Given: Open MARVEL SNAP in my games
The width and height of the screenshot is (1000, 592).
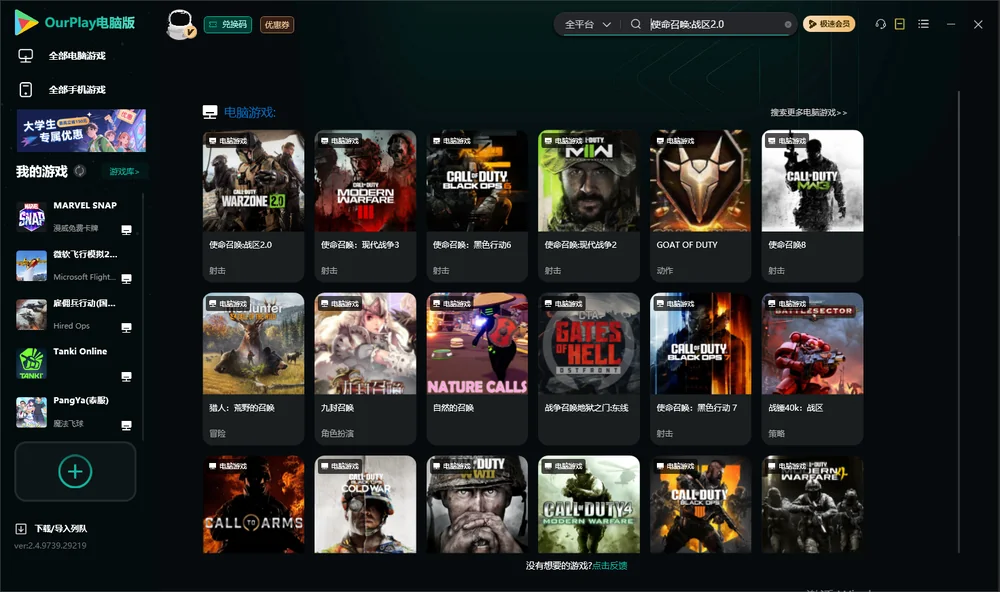Looking at the screenshot, I should pyautogui.click(x=75, y=216).
